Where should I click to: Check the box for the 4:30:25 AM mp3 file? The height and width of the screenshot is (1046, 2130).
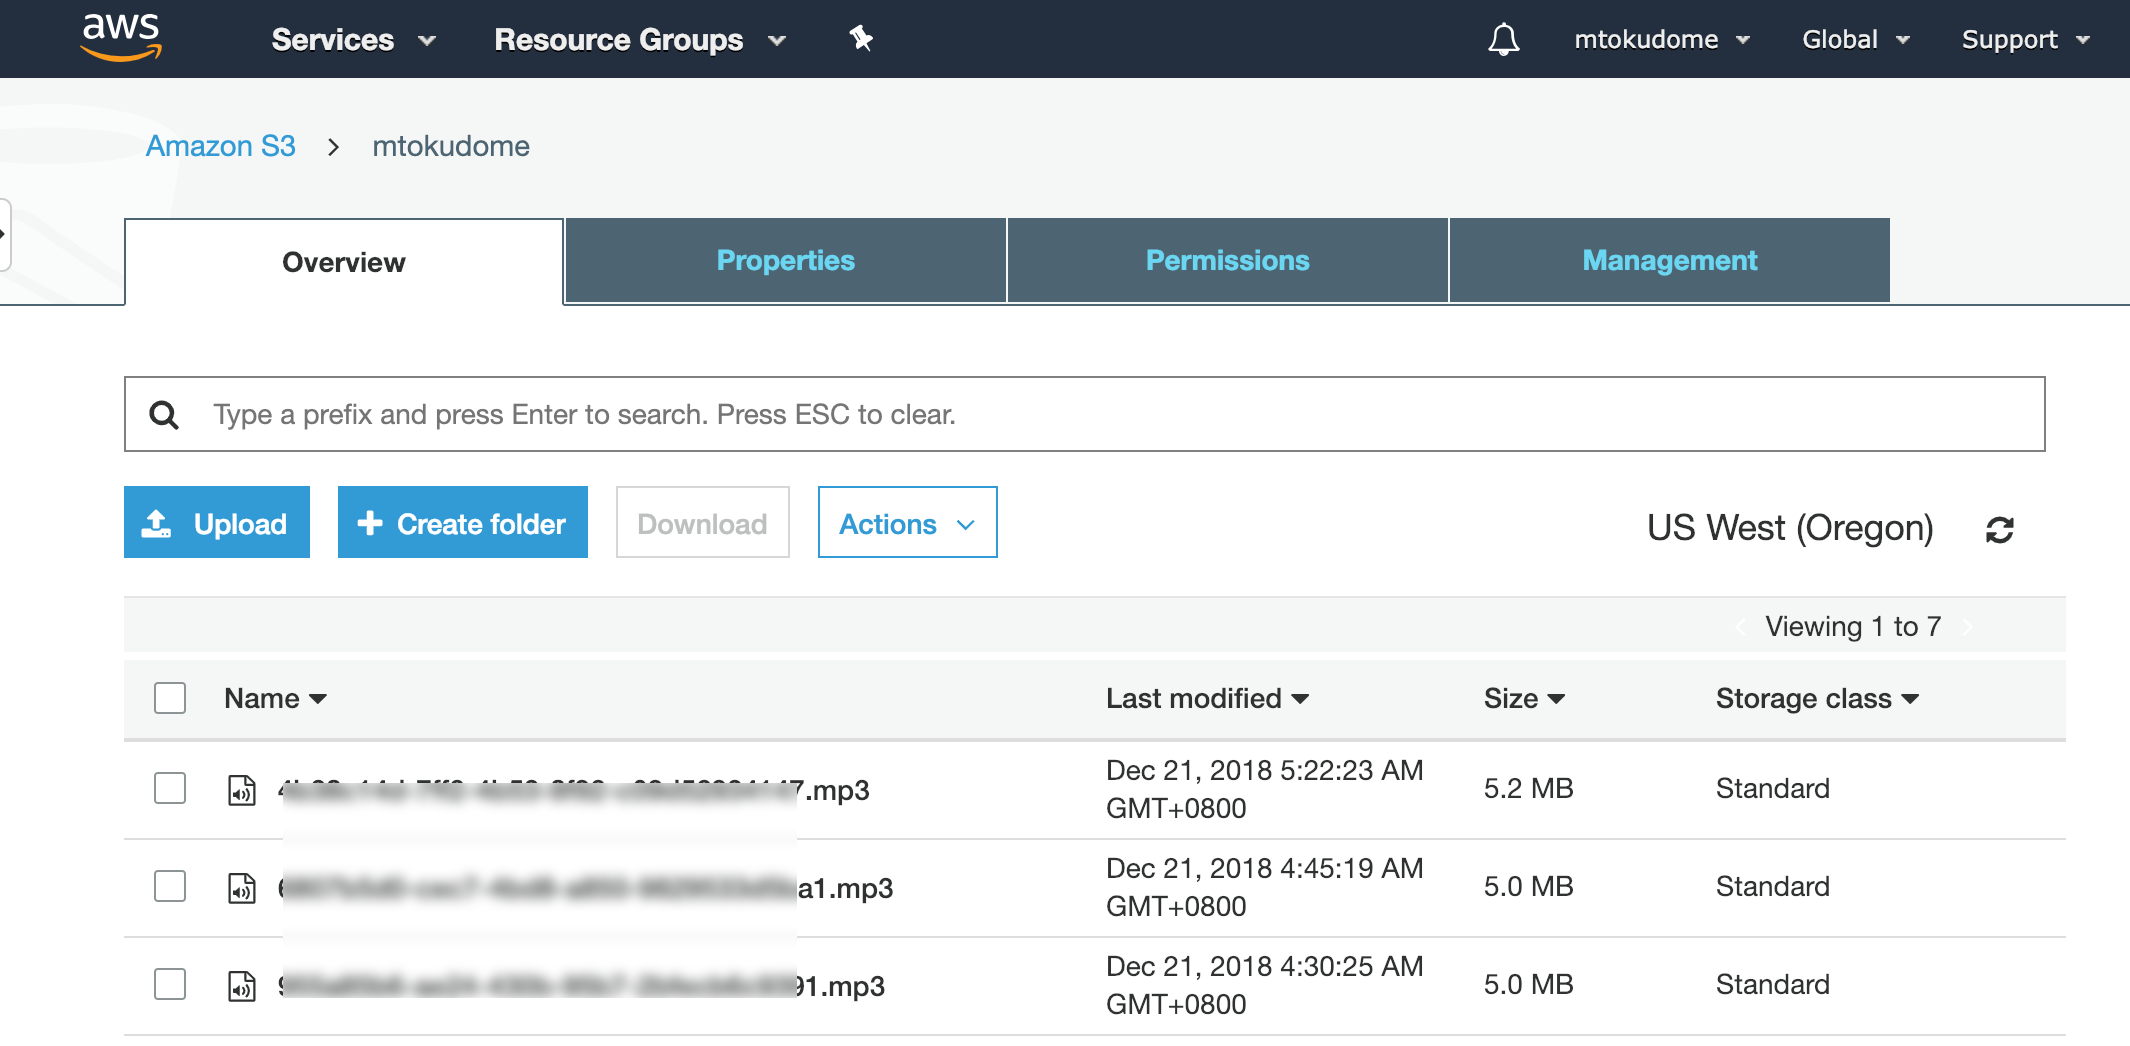point(170,984)
